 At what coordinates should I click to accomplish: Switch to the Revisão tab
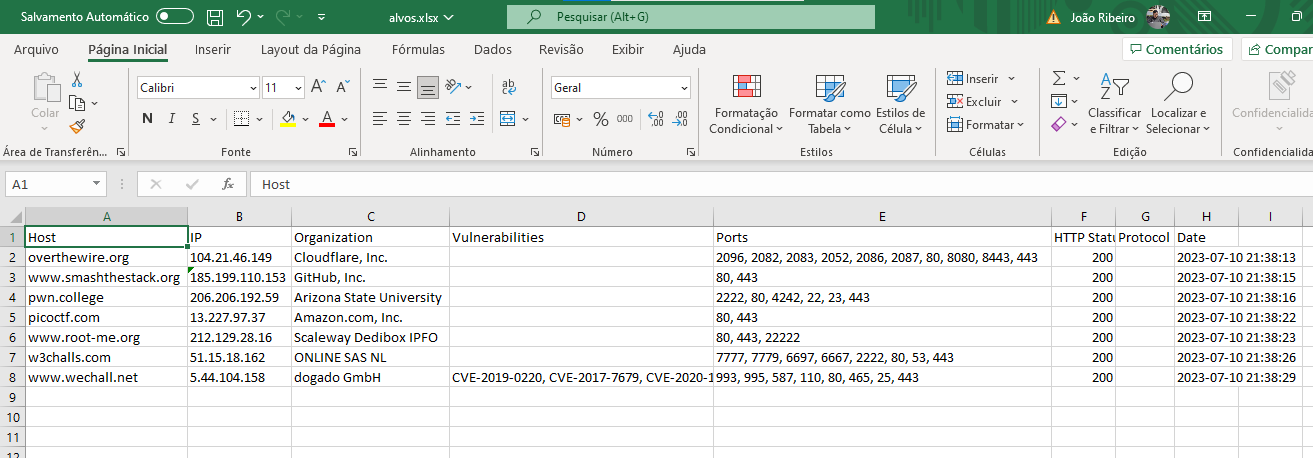coord(561,49)
